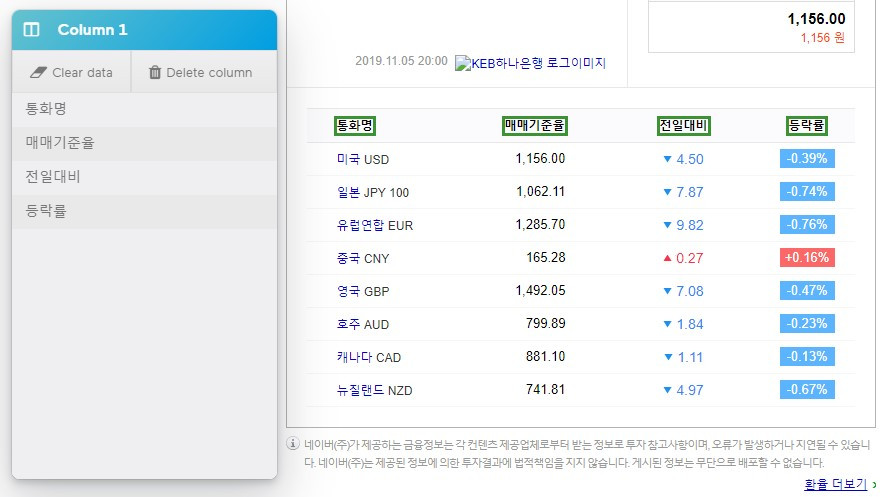This screenshot has width=882, height=497.
Task: Click the 7.87 daily change value
Action: [690, 192]
